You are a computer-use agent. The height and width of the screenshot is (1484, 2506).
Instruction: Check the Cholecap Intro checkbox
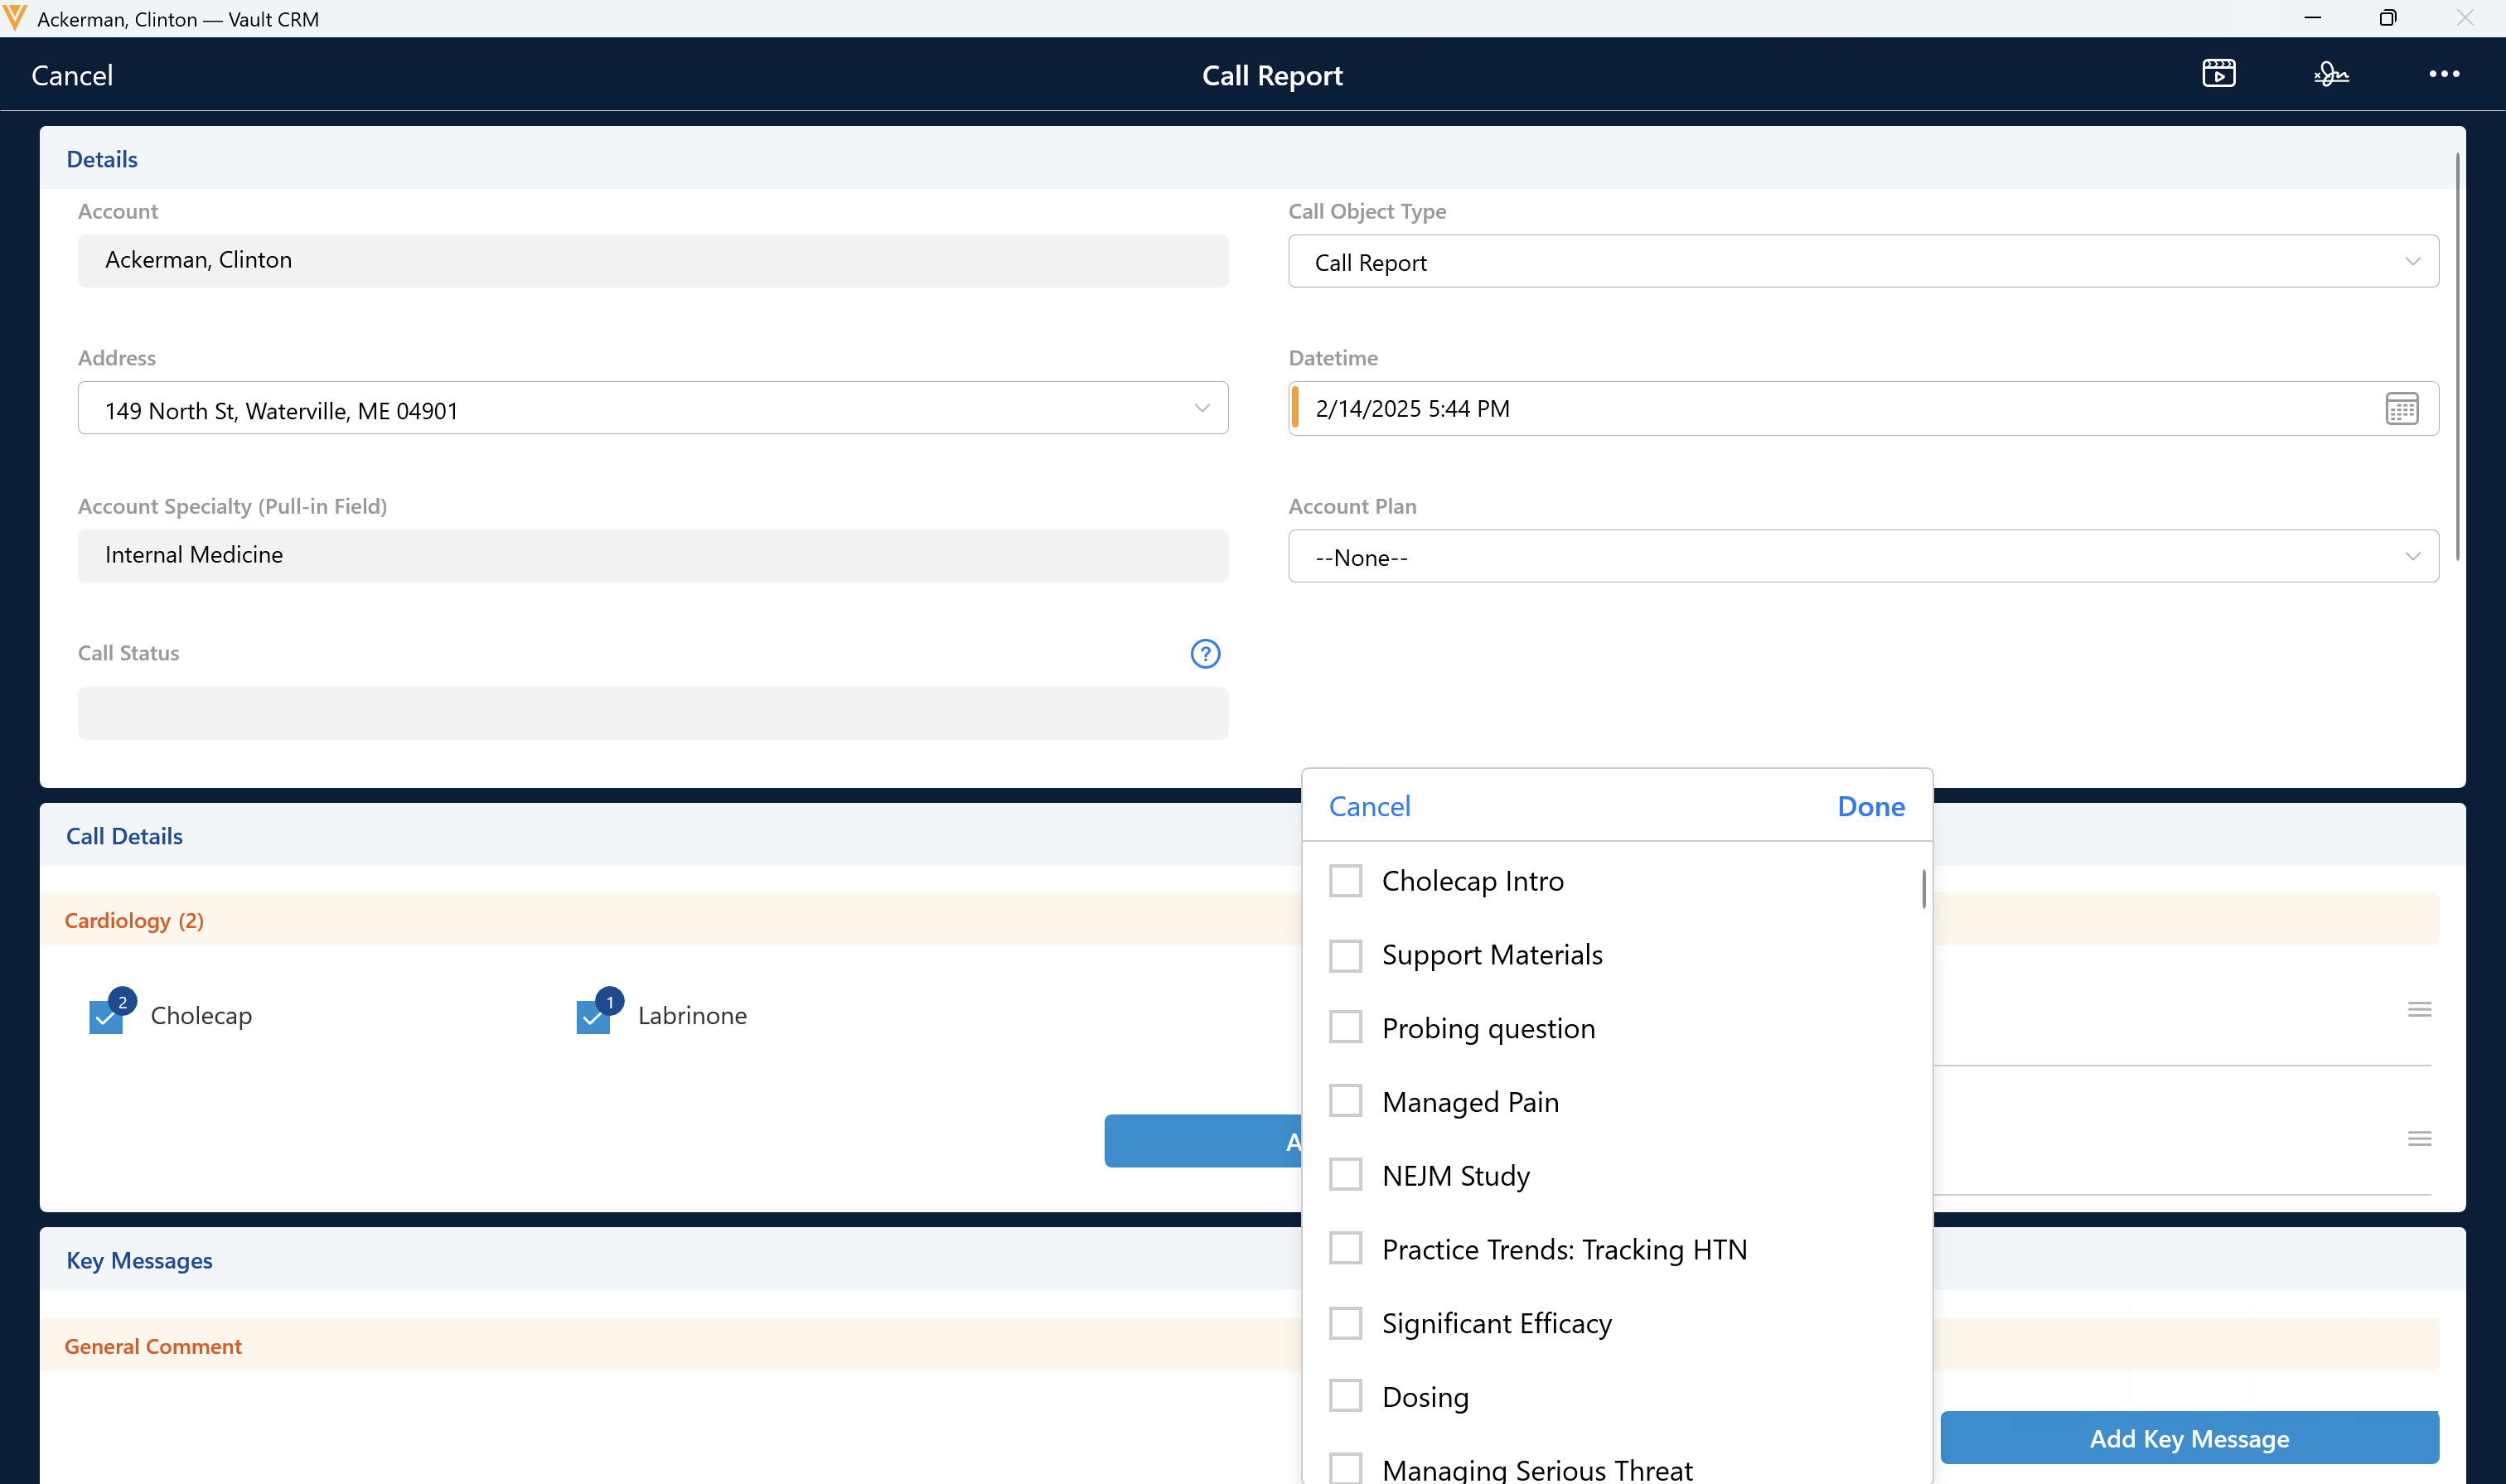pyautogui.click(x=1345, y=881)
